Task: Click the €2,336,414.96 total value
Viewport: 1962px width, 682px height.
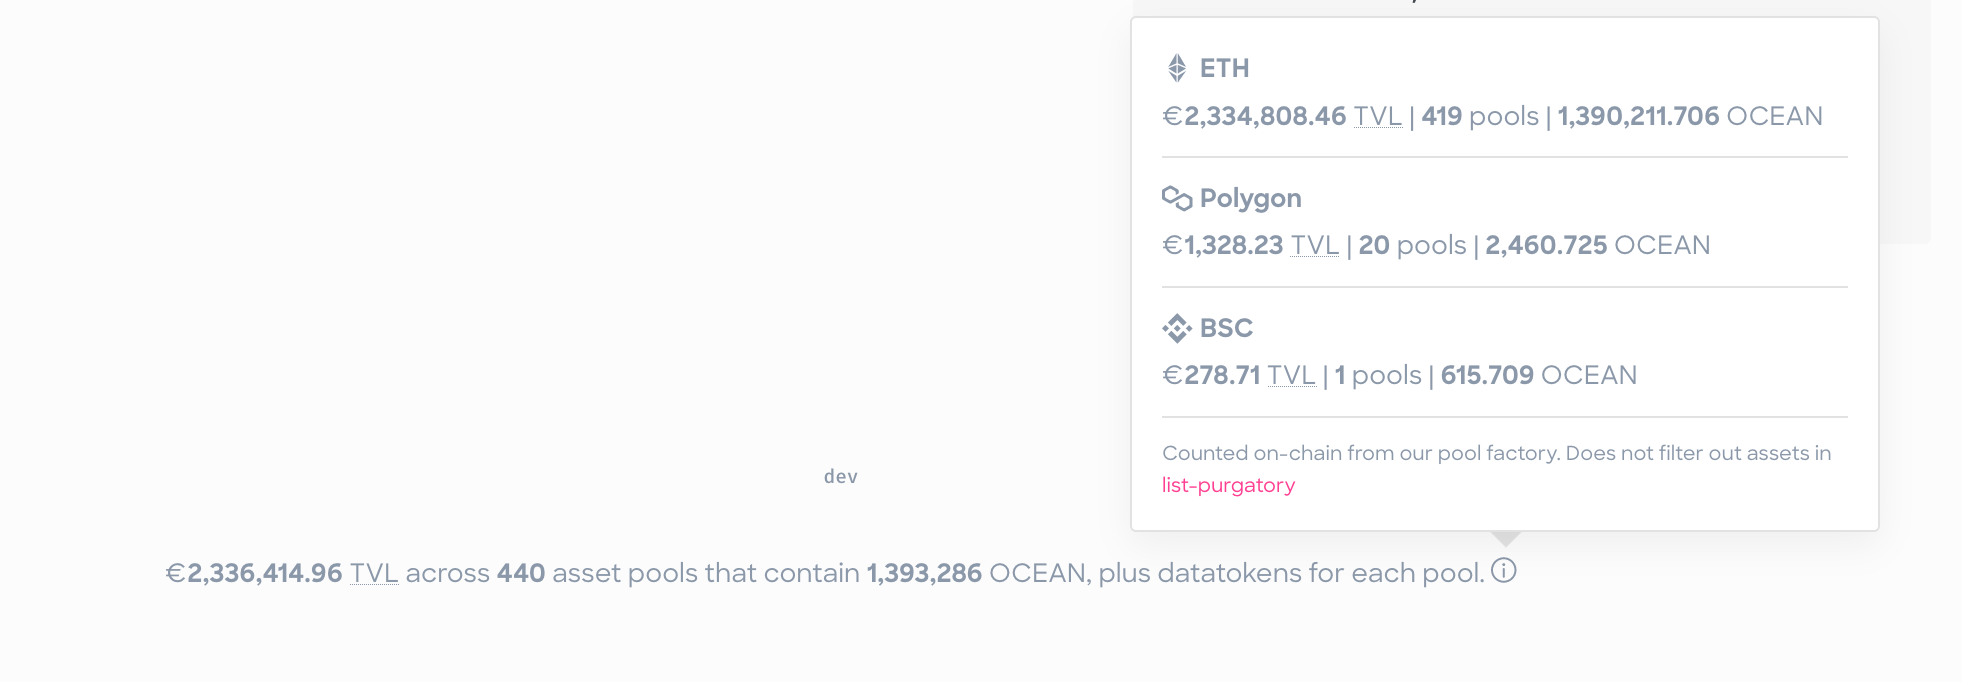Action: coord(254,573)
